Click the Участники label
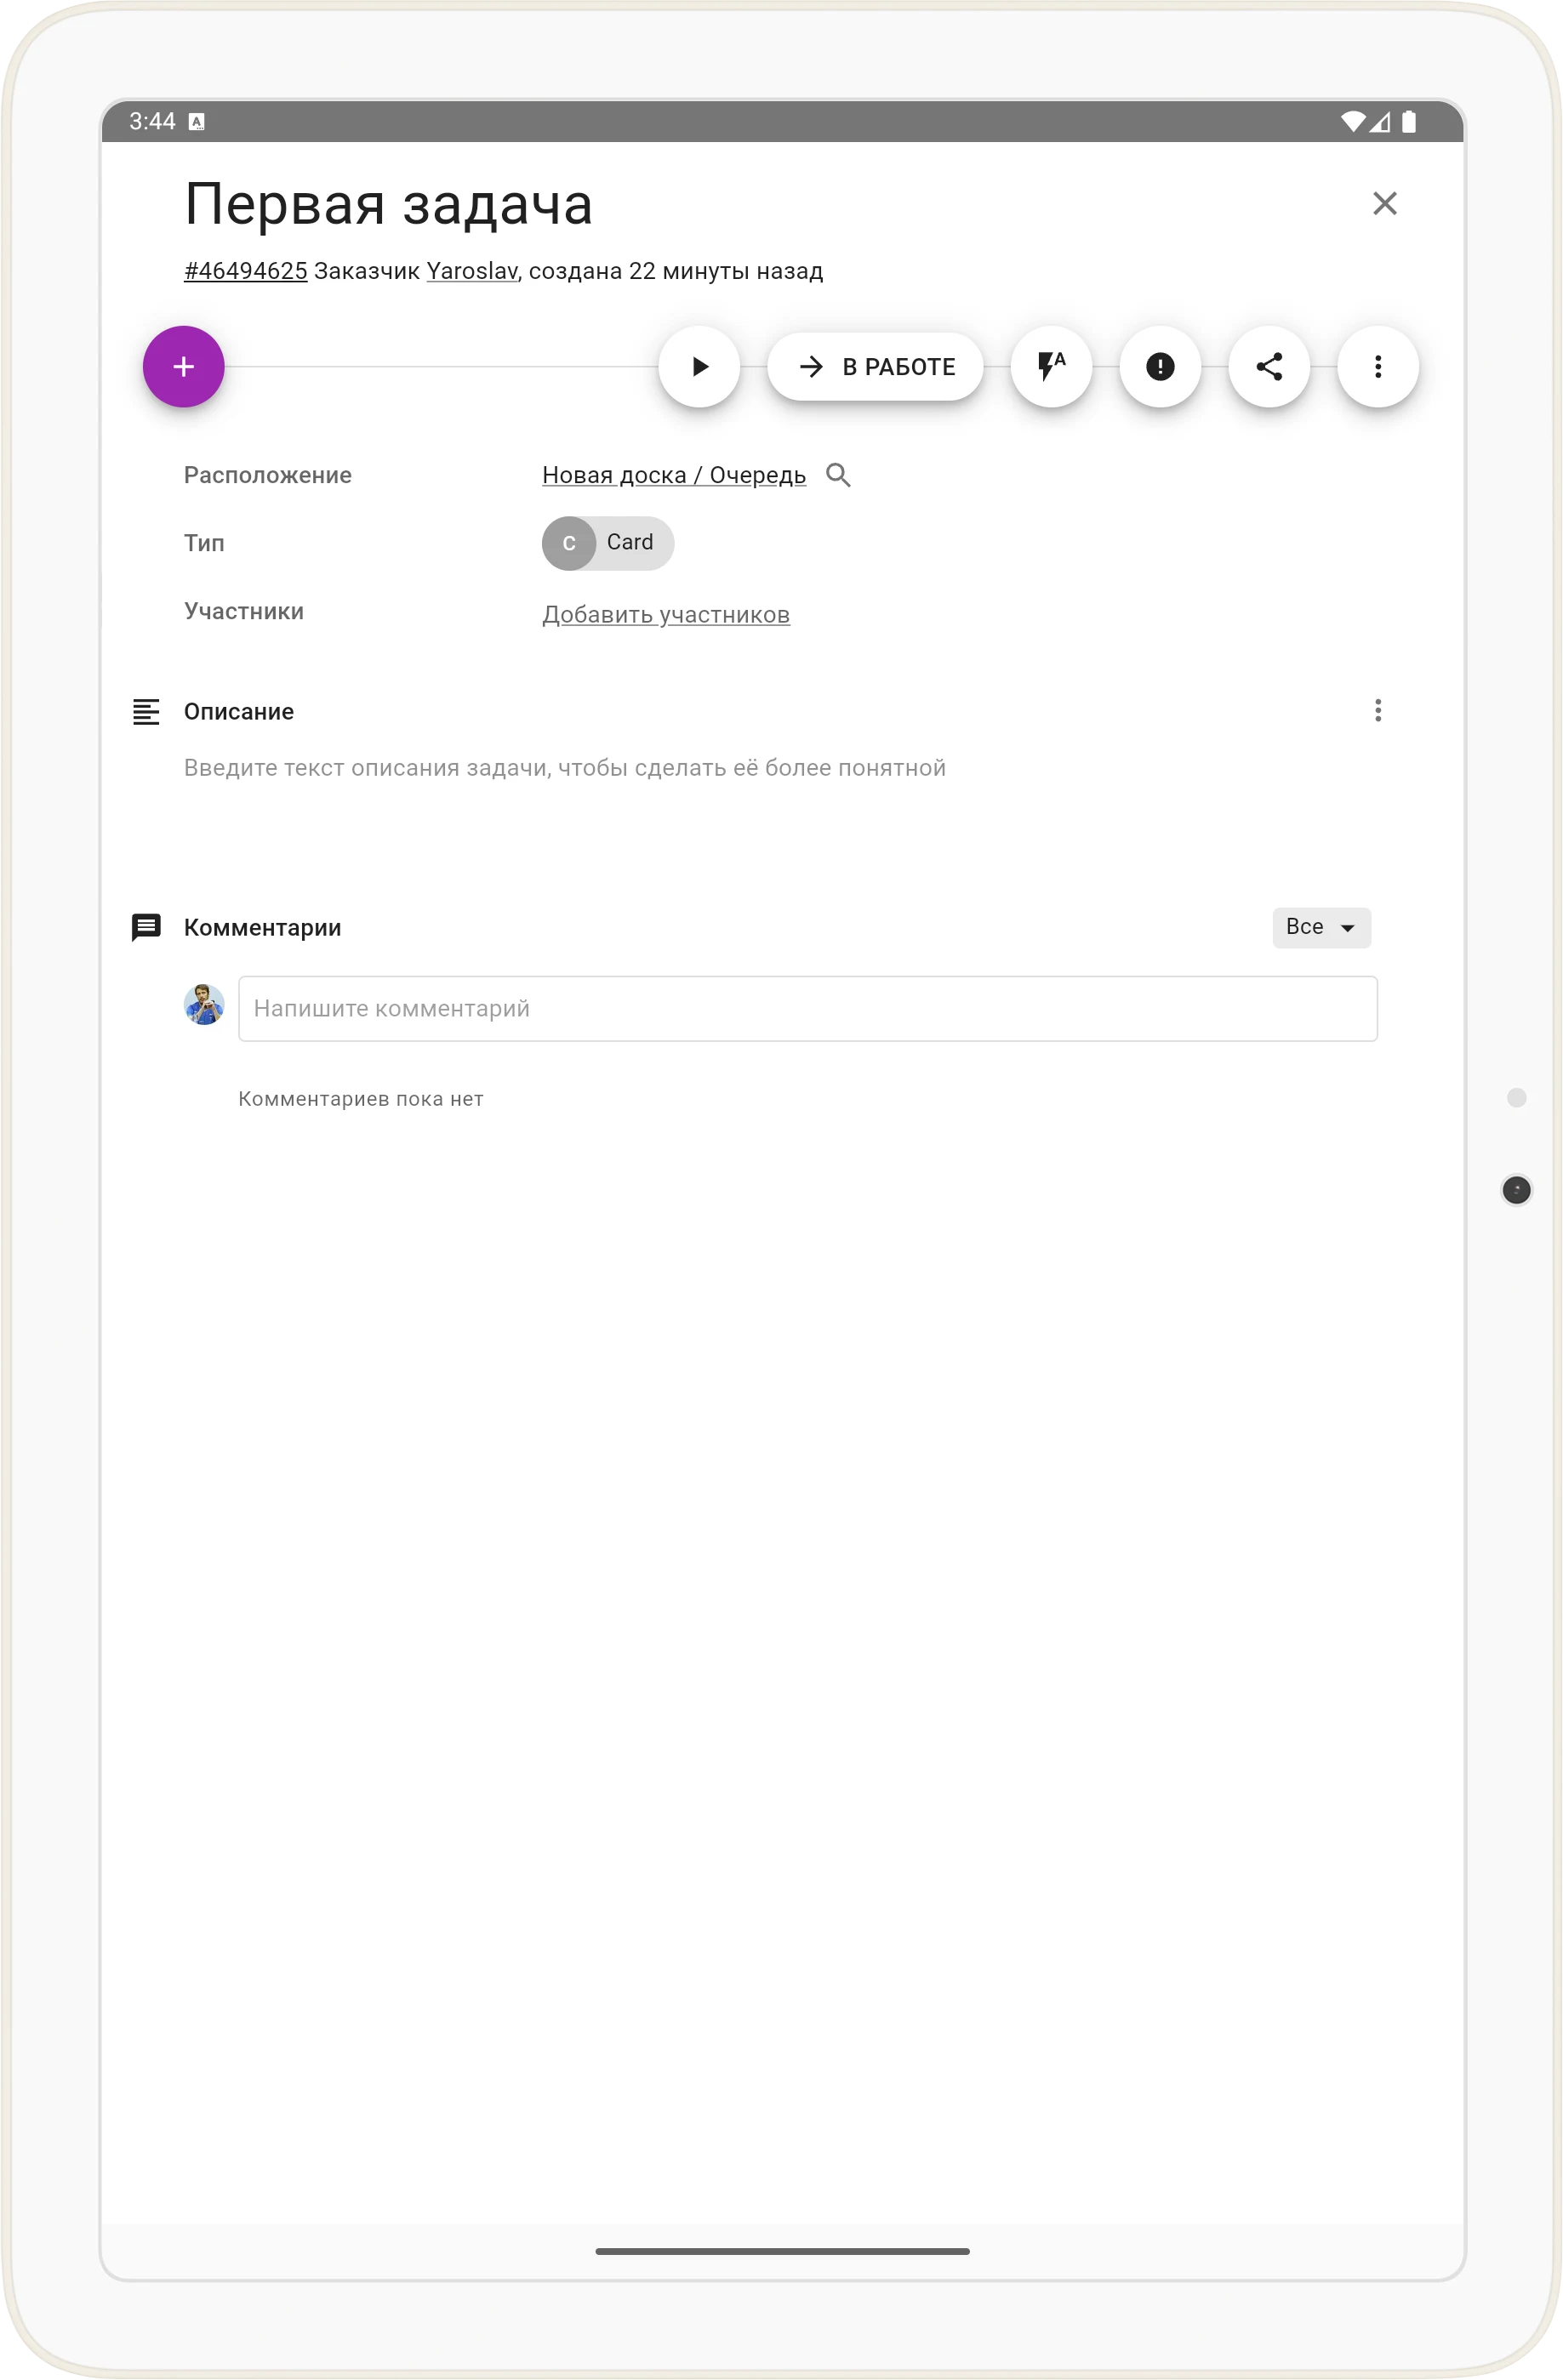1563x2380 pixels. pyautogui.click(x=244, y=611)
